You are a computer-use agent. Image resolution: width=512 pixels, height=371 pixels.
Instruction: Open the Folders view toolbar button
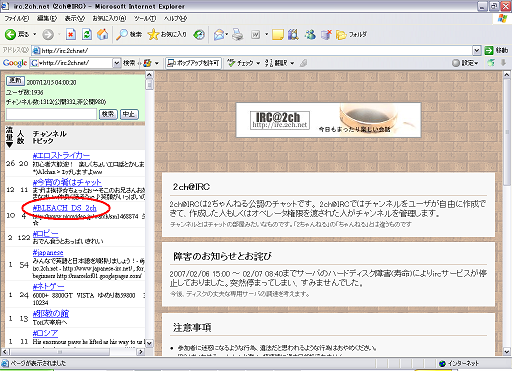[x=351, y=34]
